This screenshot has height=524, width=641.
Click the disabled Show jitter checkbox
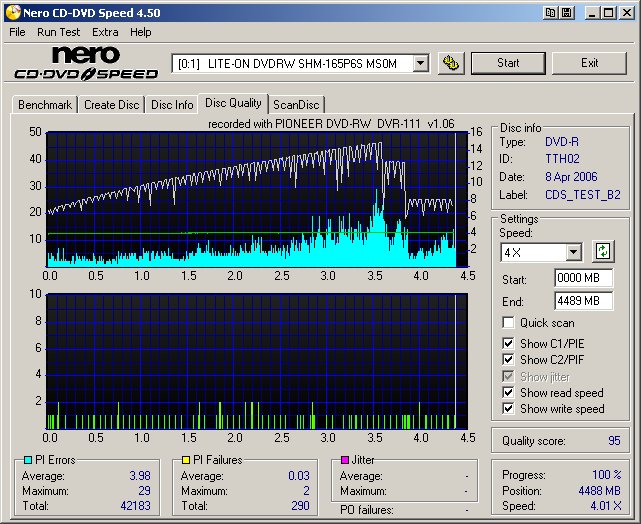coord(508,376)
